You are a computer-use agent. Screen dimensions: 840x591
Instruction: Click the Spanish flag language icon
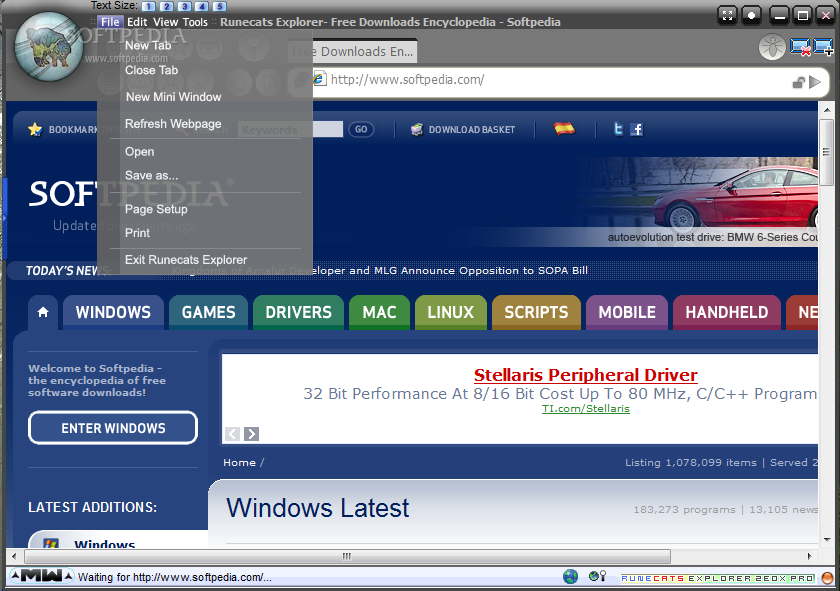click(x=564, y=129)
